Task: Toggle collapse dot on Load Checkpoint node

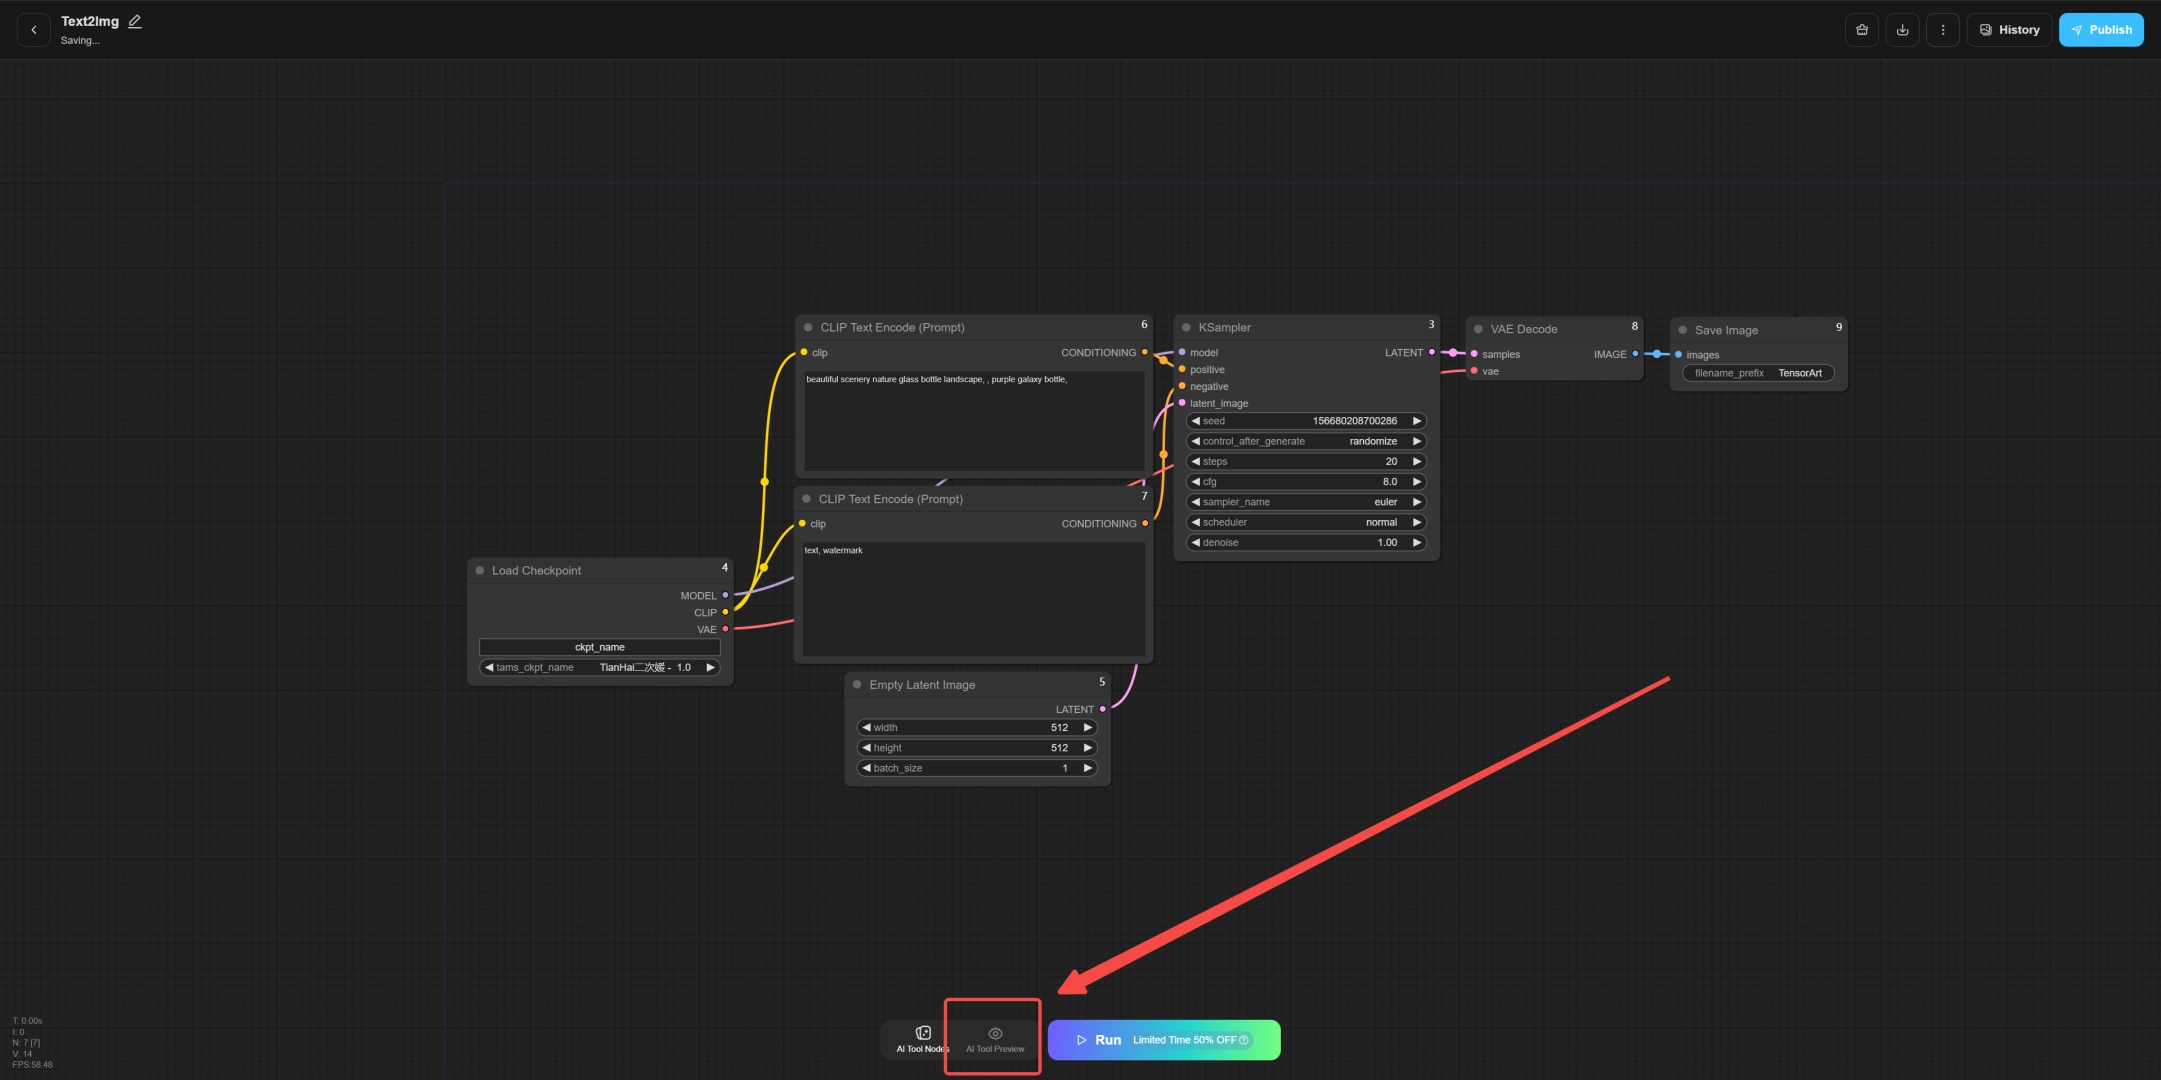Action: pyautogui.click(x=480, y=571)
